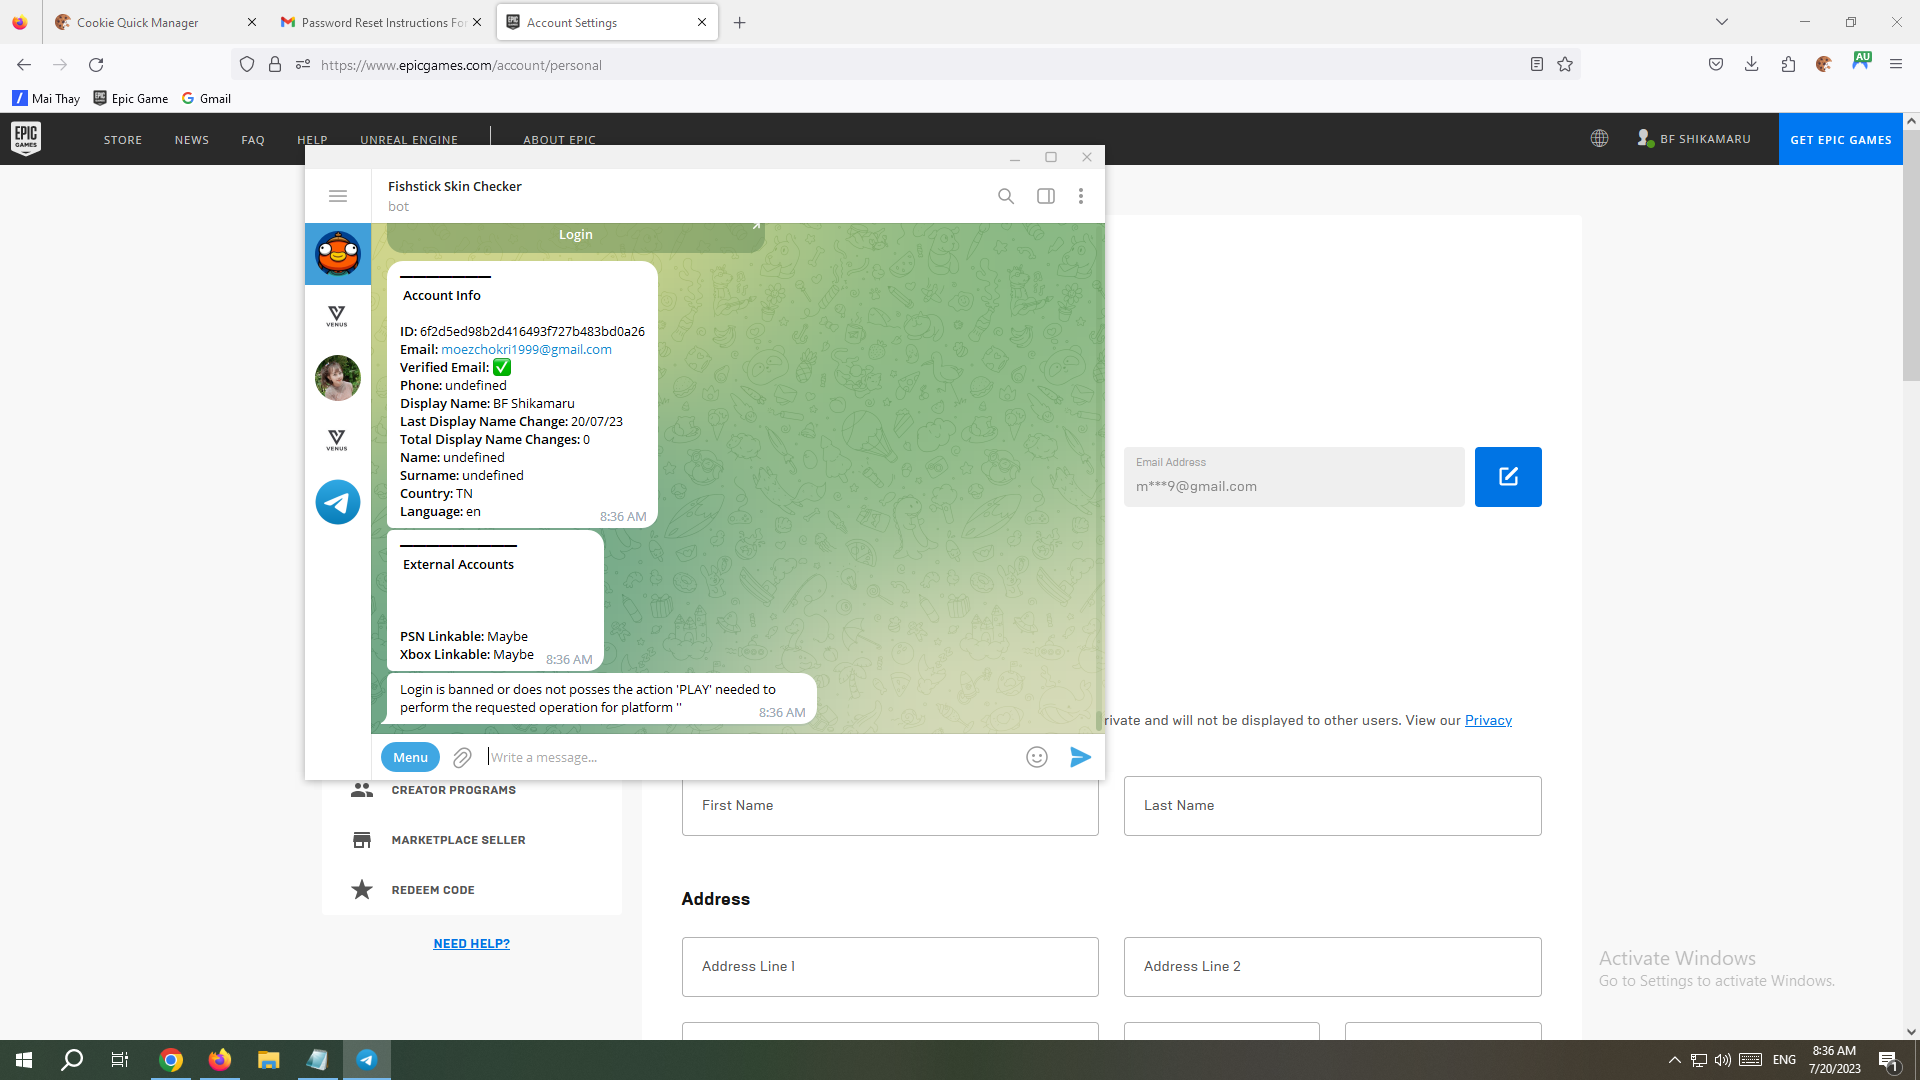Switch to Password Reset Instructions tab
The width and height of the screenshot is (1920, 1080).
383,22
